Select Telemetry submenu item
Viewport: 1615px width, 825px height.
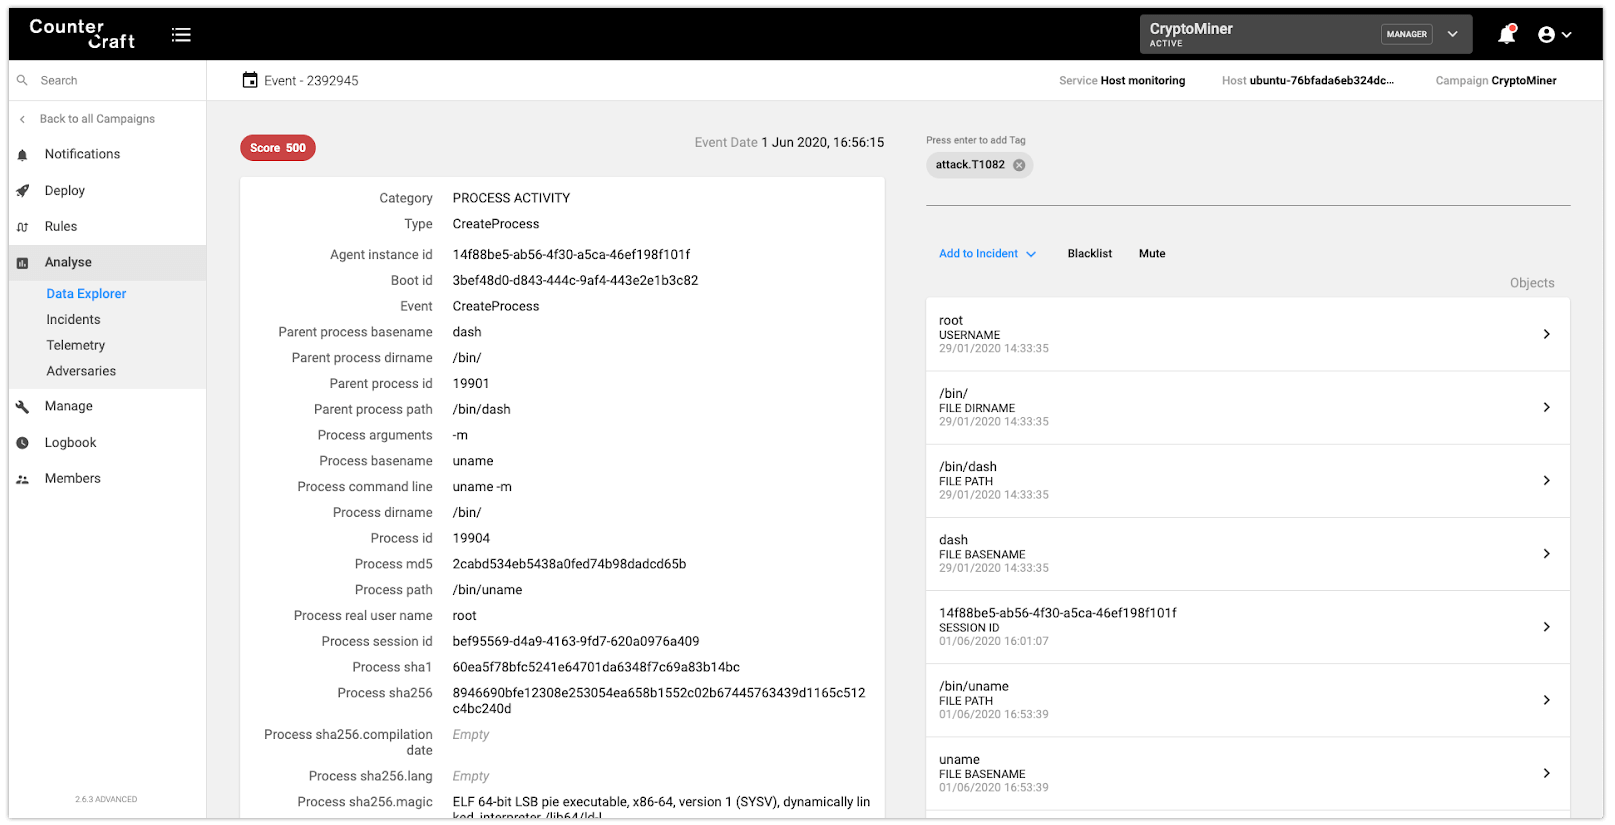(x=75, y=345)
